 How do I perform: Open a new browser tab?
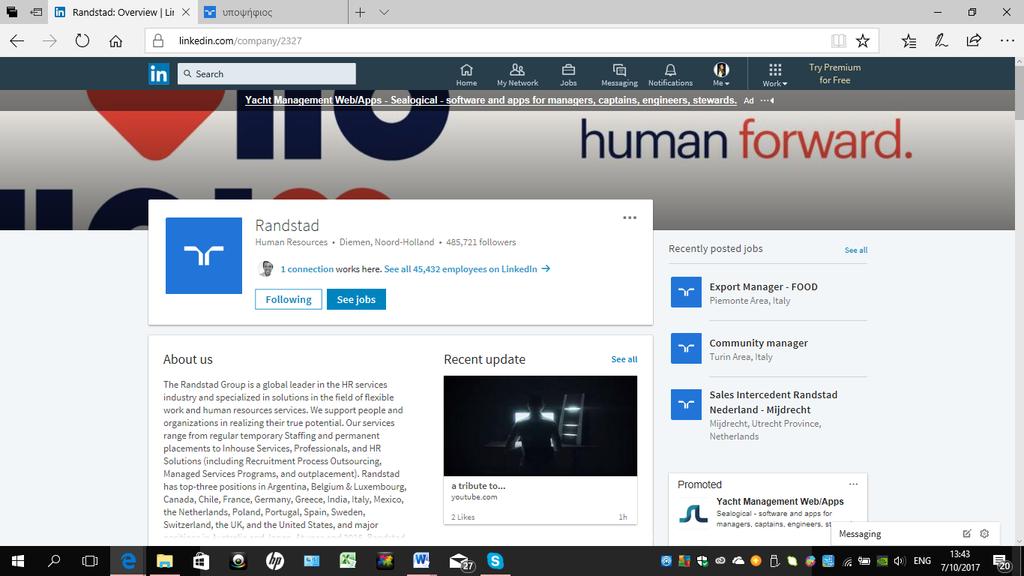pyautogui.click(x=360, y=12)
